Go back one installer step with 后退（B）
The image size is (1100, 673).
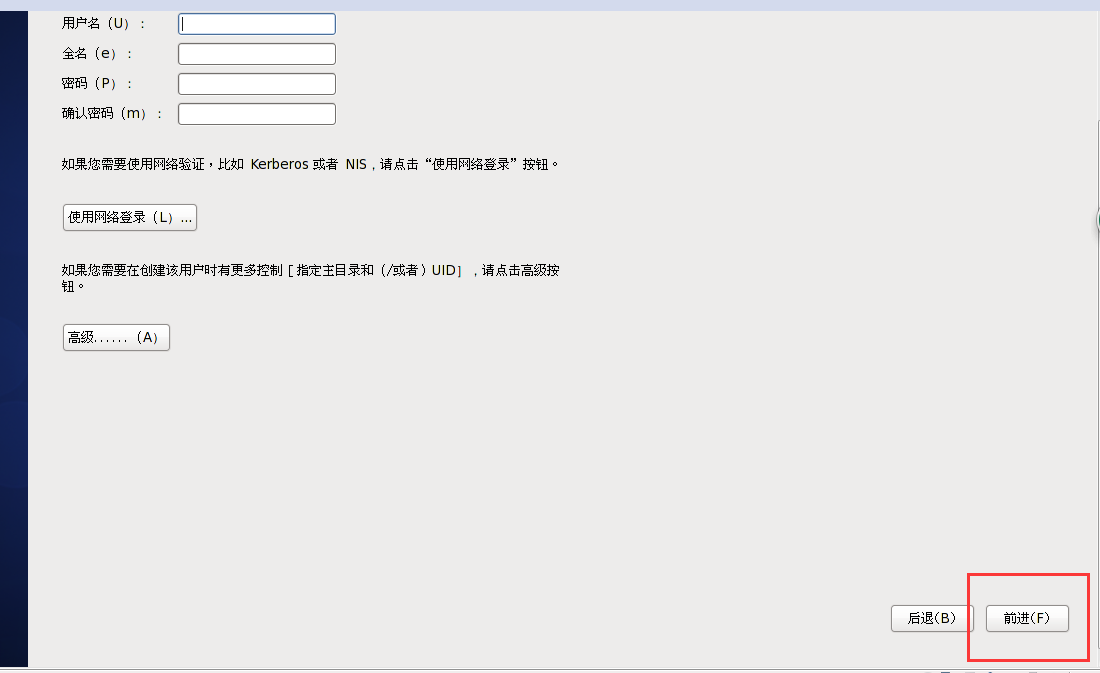click(931, 618)
